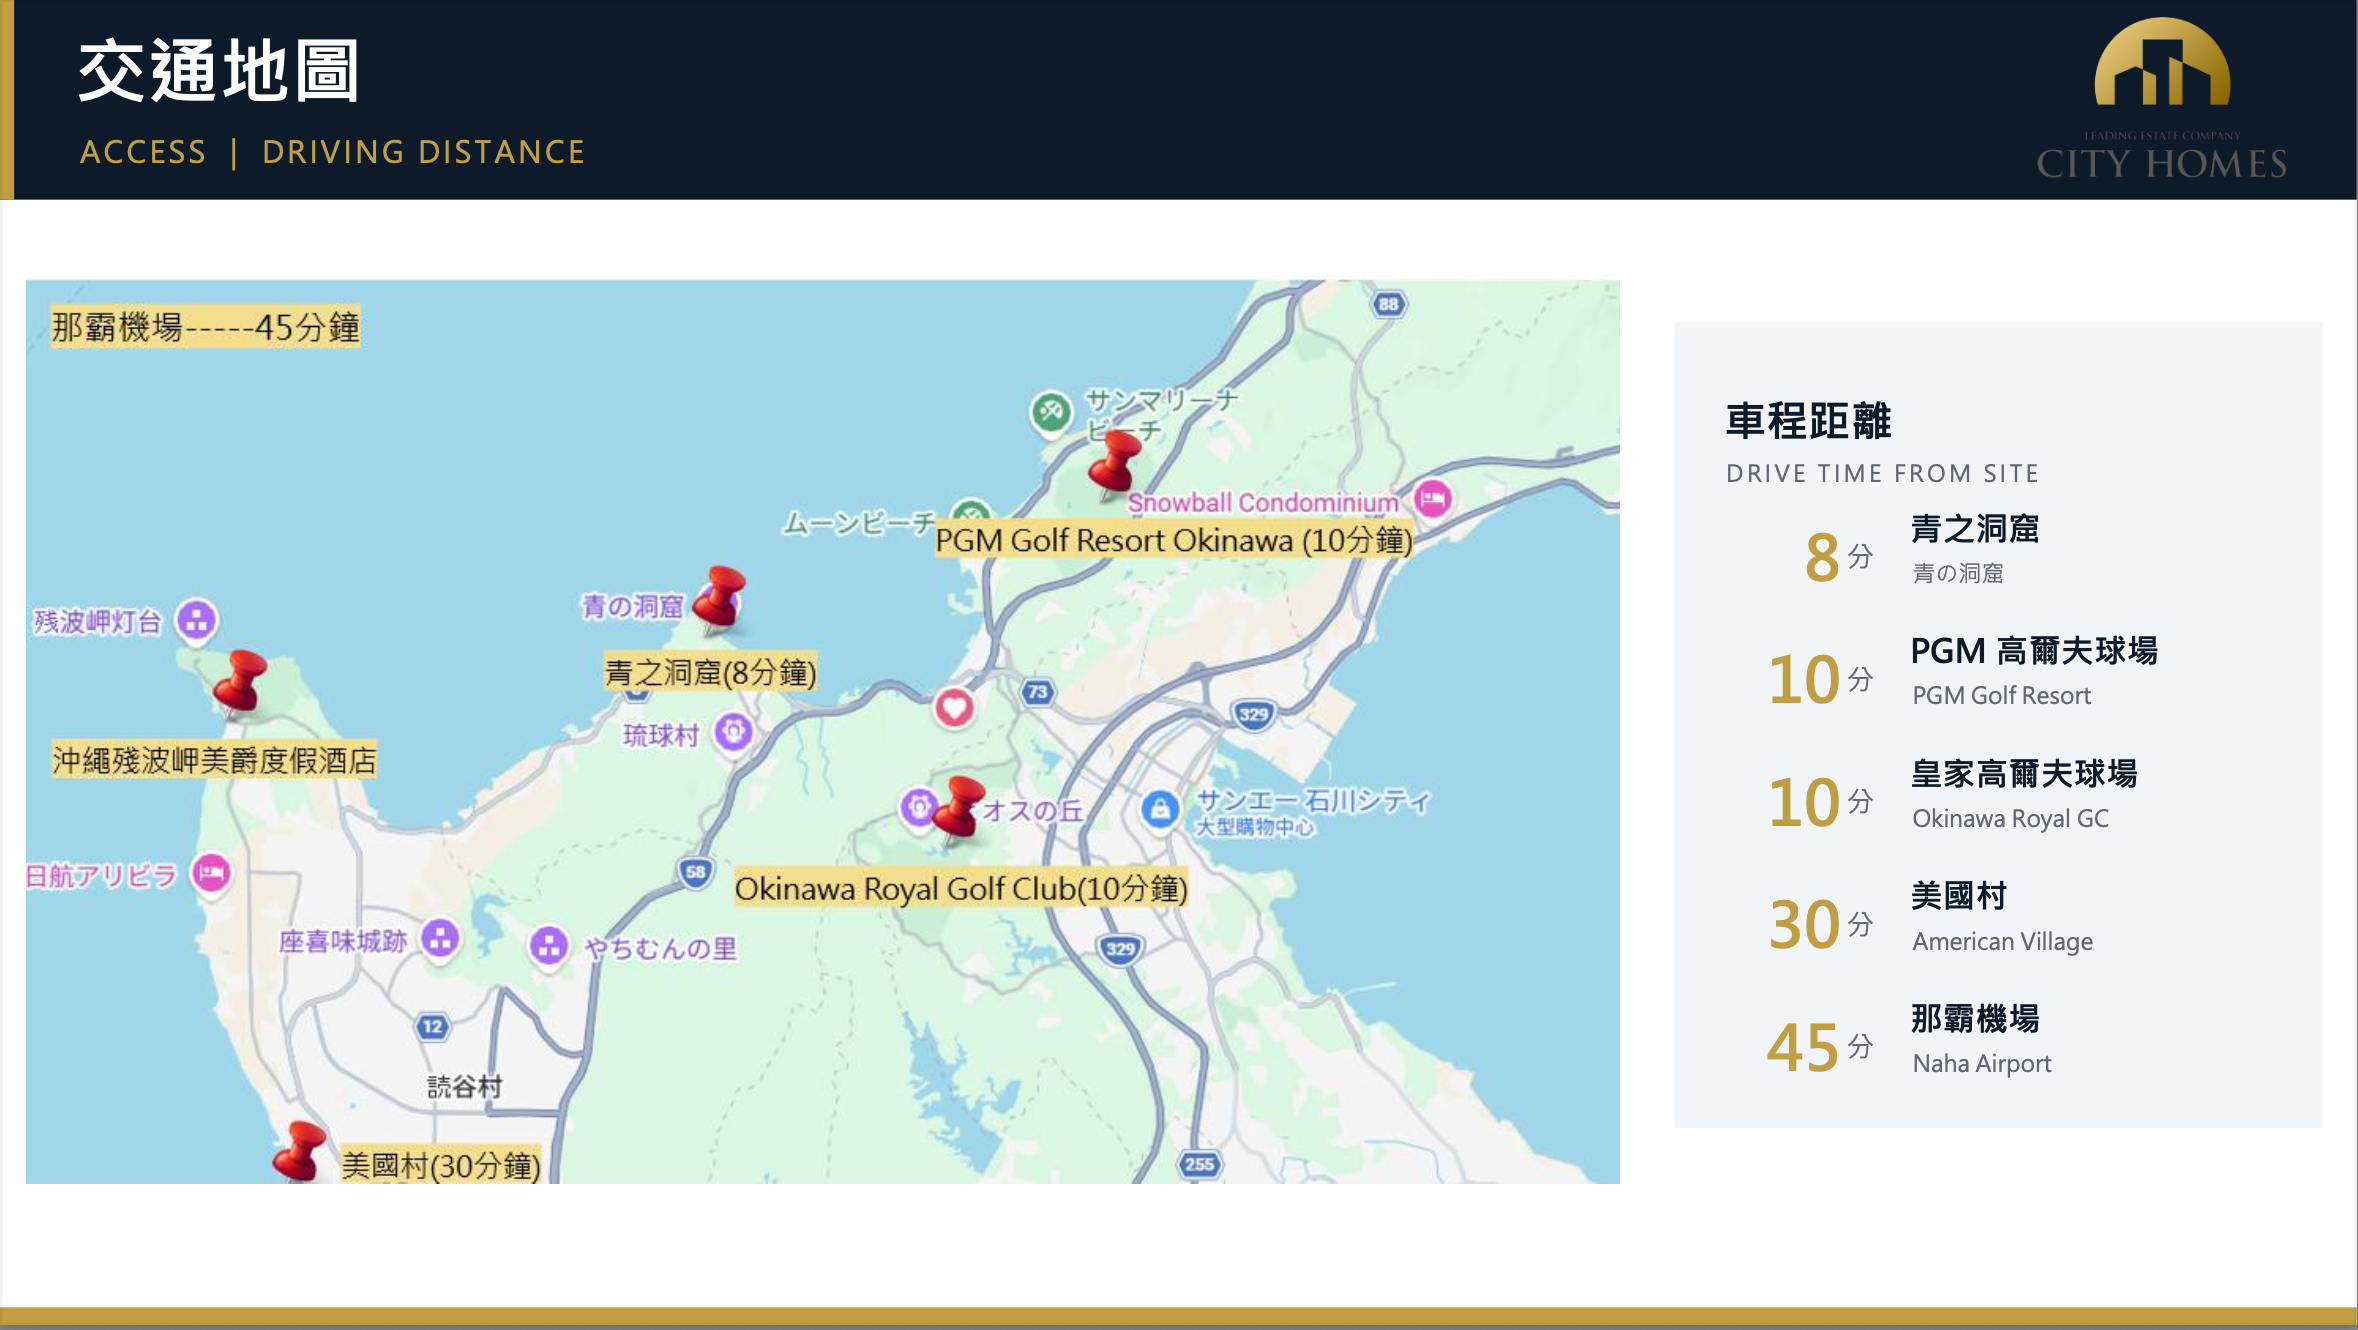This screenshot has height=1330, width=2358.
Task: Click the Okinawa Royal Golf Club(10分鐘) label
Action: tap(961, 888)
